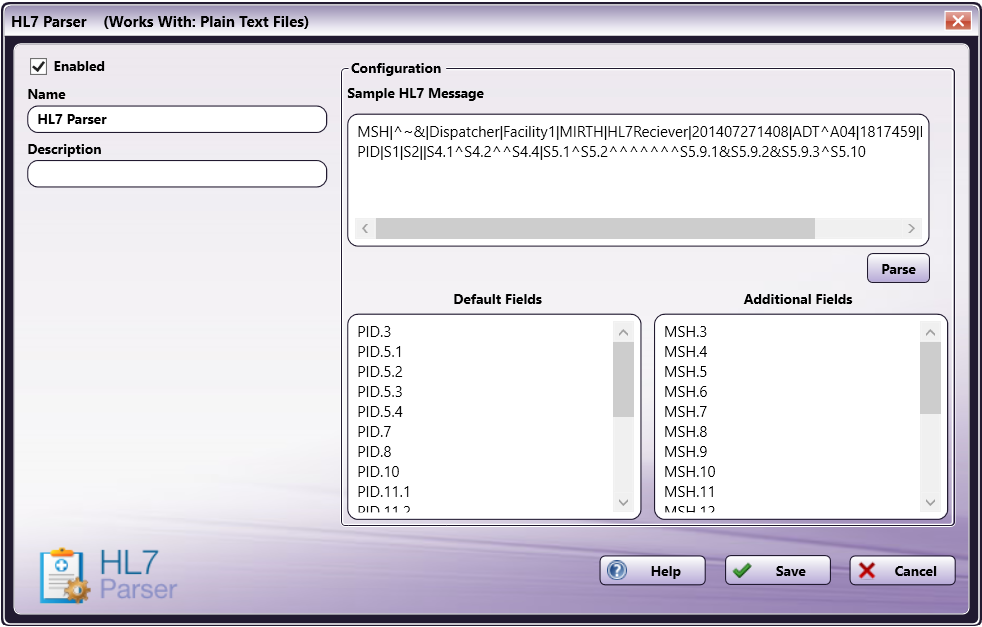Image resolution: width=982 pixels, height=627 pixels.
Task: Select MSH.11 in Additional Fields
Action: click(x=690, y=492)
